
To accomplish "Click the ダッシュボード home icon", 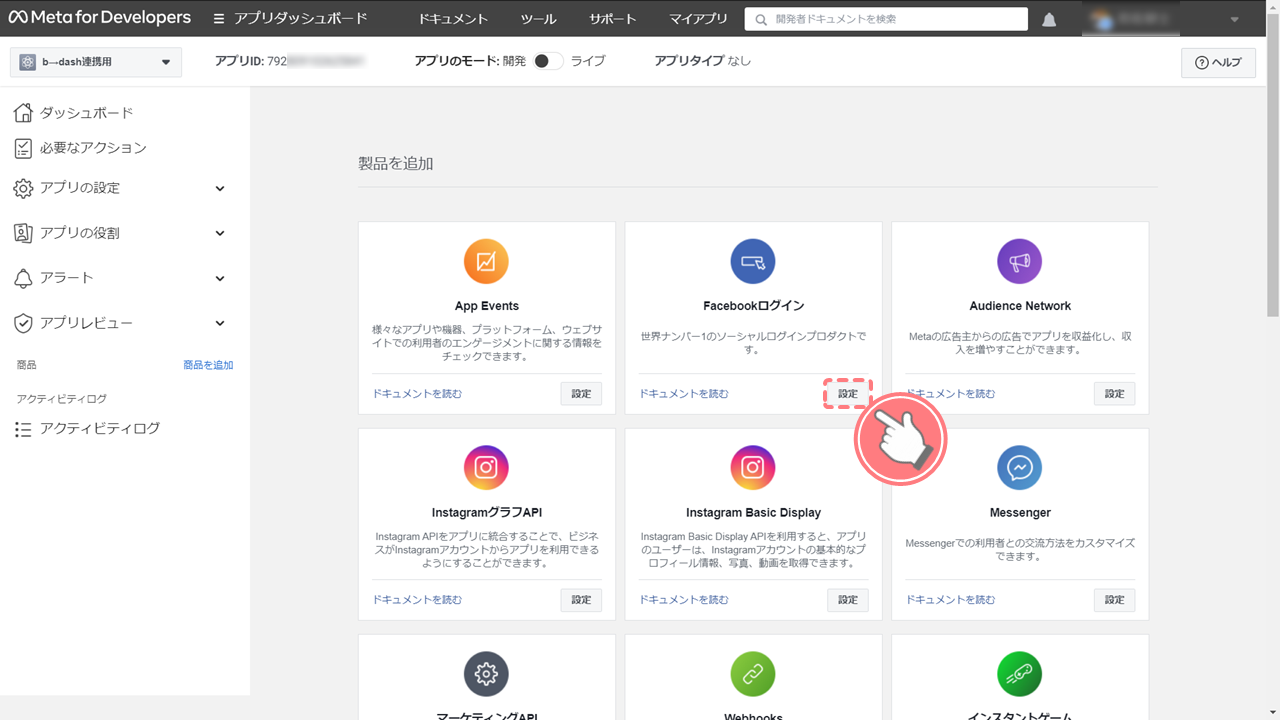I will [23, 113].
